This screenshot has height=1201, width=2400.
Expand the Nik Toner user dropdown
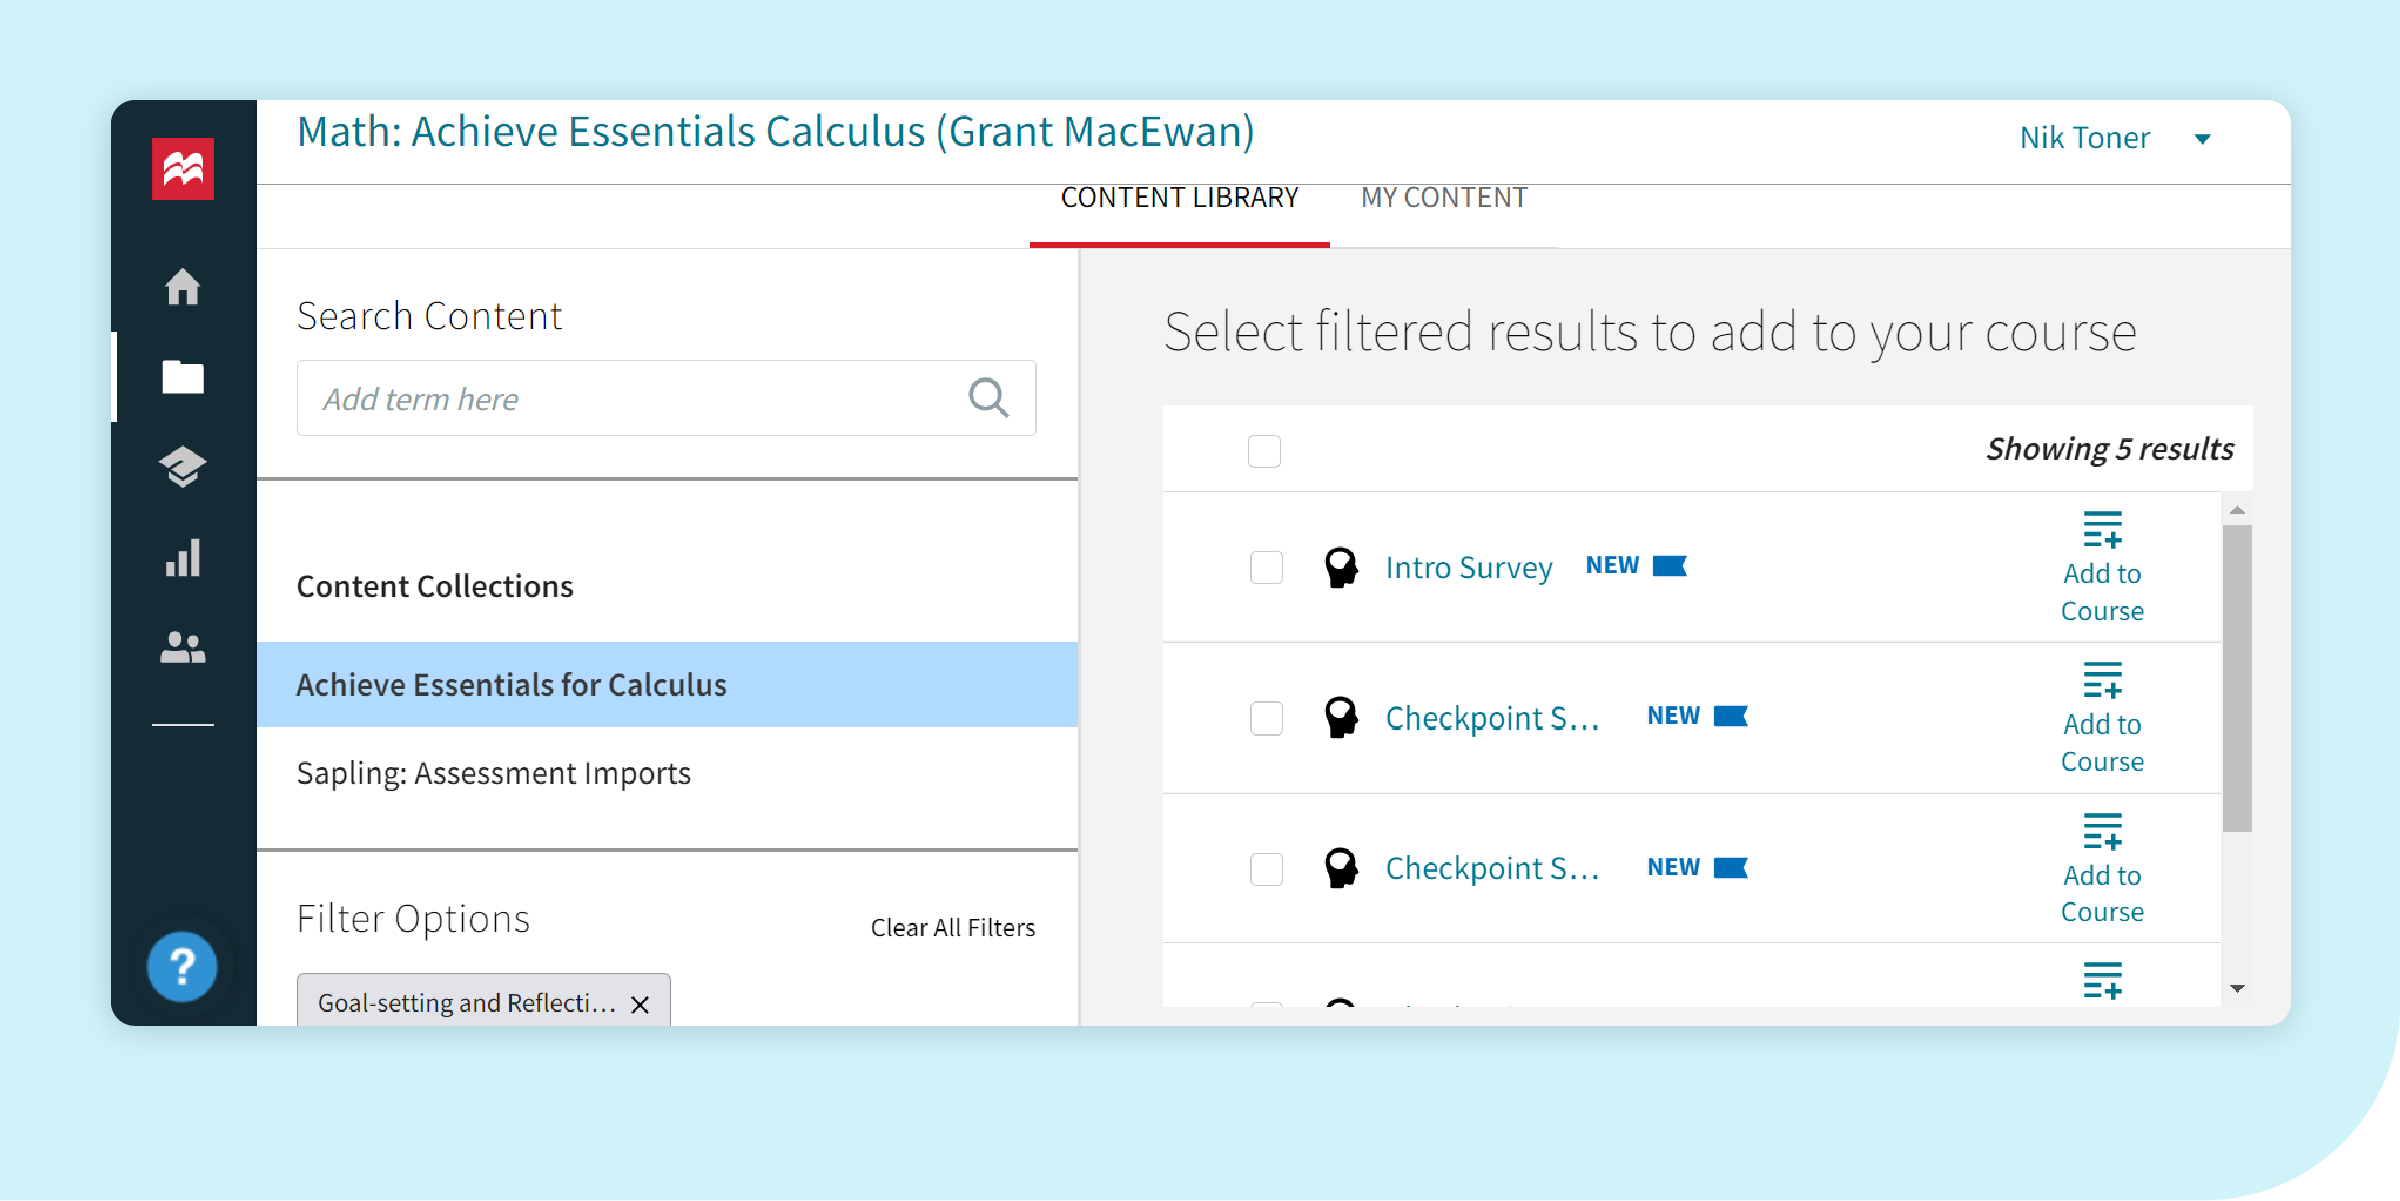pyautogui.click(x=2202, y=138)
